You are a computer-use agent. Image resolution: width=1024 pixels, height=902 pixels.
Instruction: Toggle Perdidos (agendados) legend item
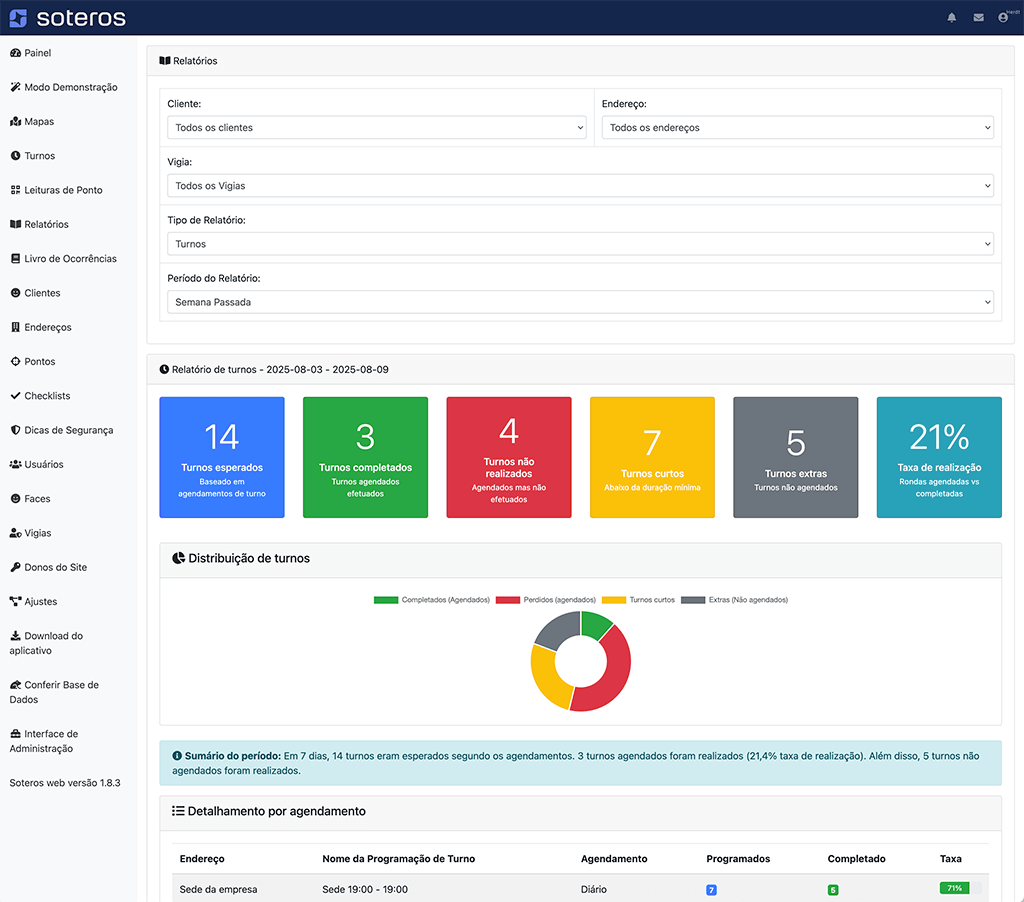(548, 600)
